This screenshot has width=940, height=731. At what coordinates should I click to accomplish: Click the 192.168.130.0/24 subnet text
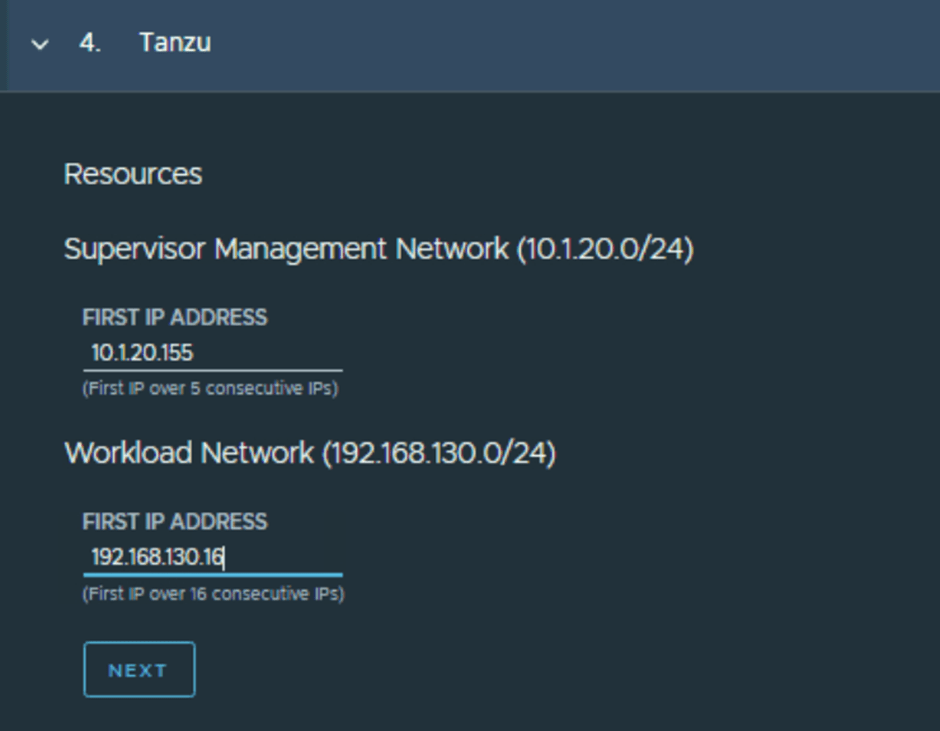tap(438, 453)
